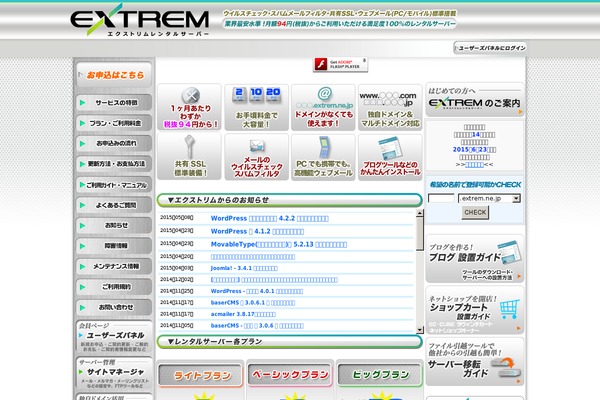Open the 障害情報 sidebar menu item
This screenshot has width=600, height=400.
[x=114, y=246]
